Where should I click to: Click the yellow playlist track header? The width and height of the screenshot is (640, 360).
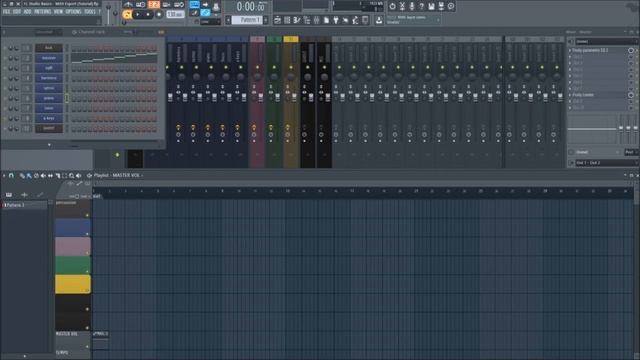tap(73, 284)
